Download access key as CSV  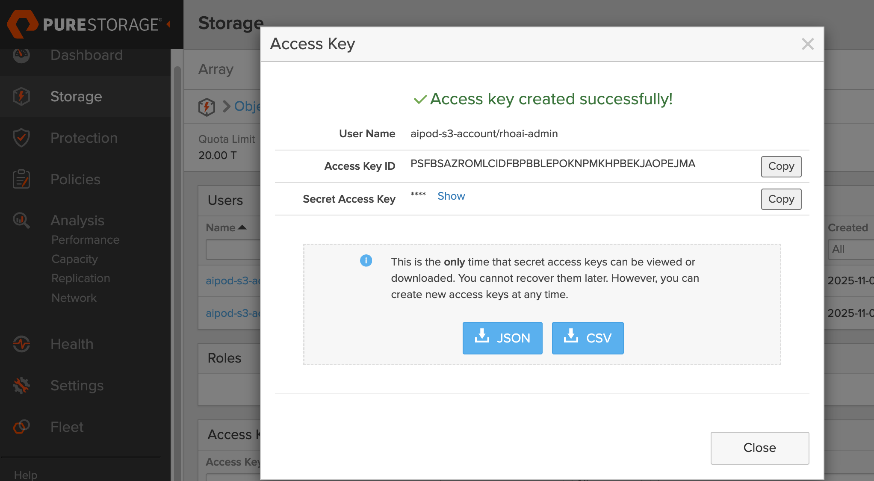coord(588,338)
